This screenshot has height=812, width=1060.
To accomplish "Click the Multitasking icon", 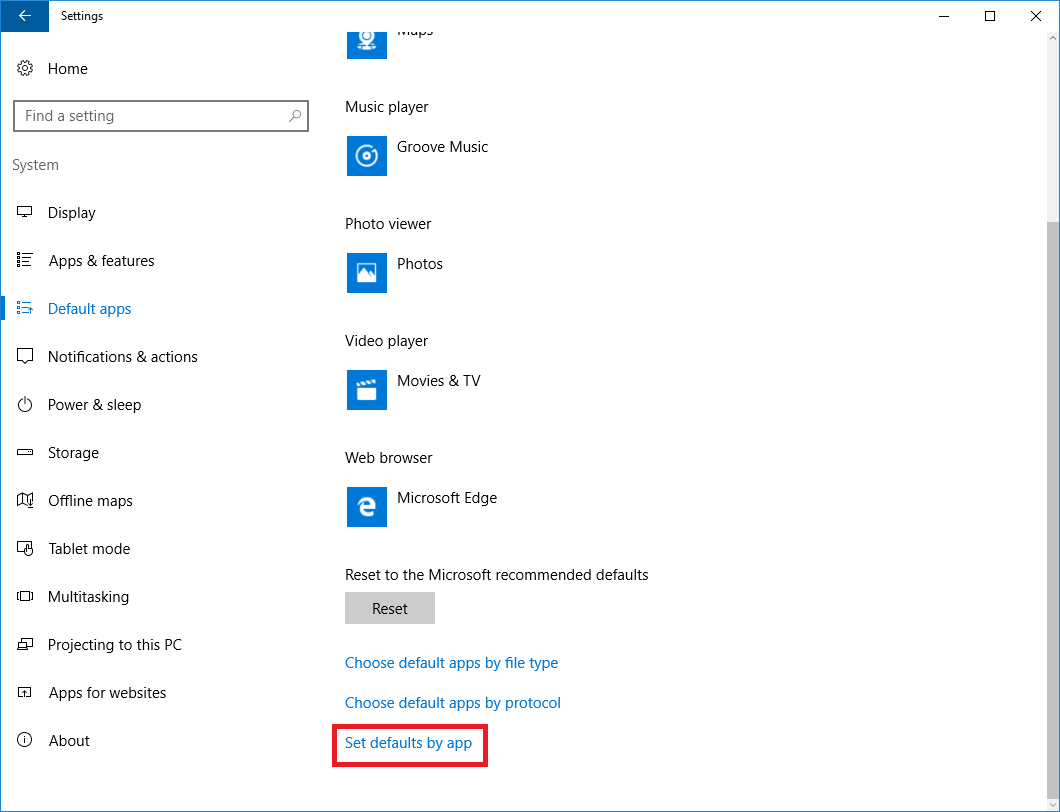I will click(x=25, y=596).
